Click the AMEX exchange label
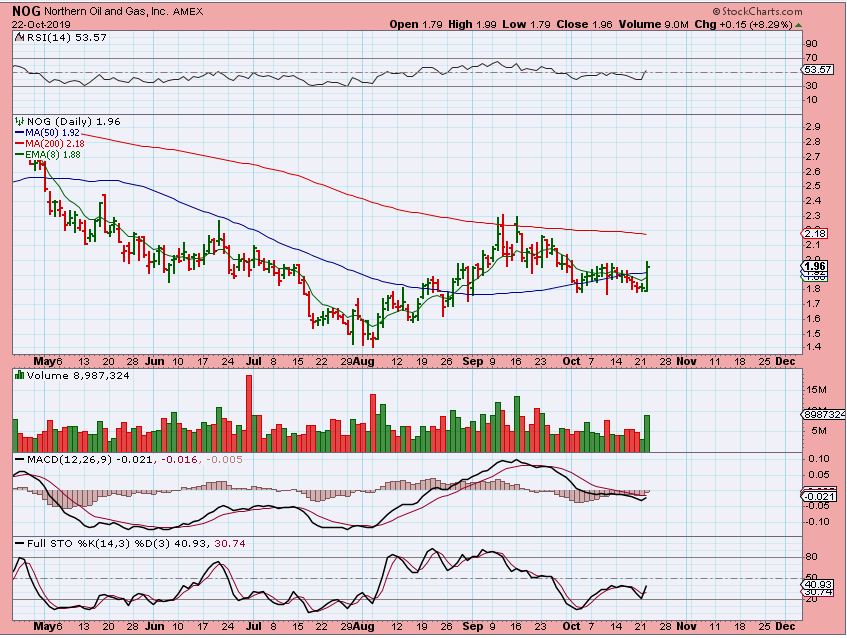This screenshot has height=638, width=847. pyautogui.click(x=188, y=11)
